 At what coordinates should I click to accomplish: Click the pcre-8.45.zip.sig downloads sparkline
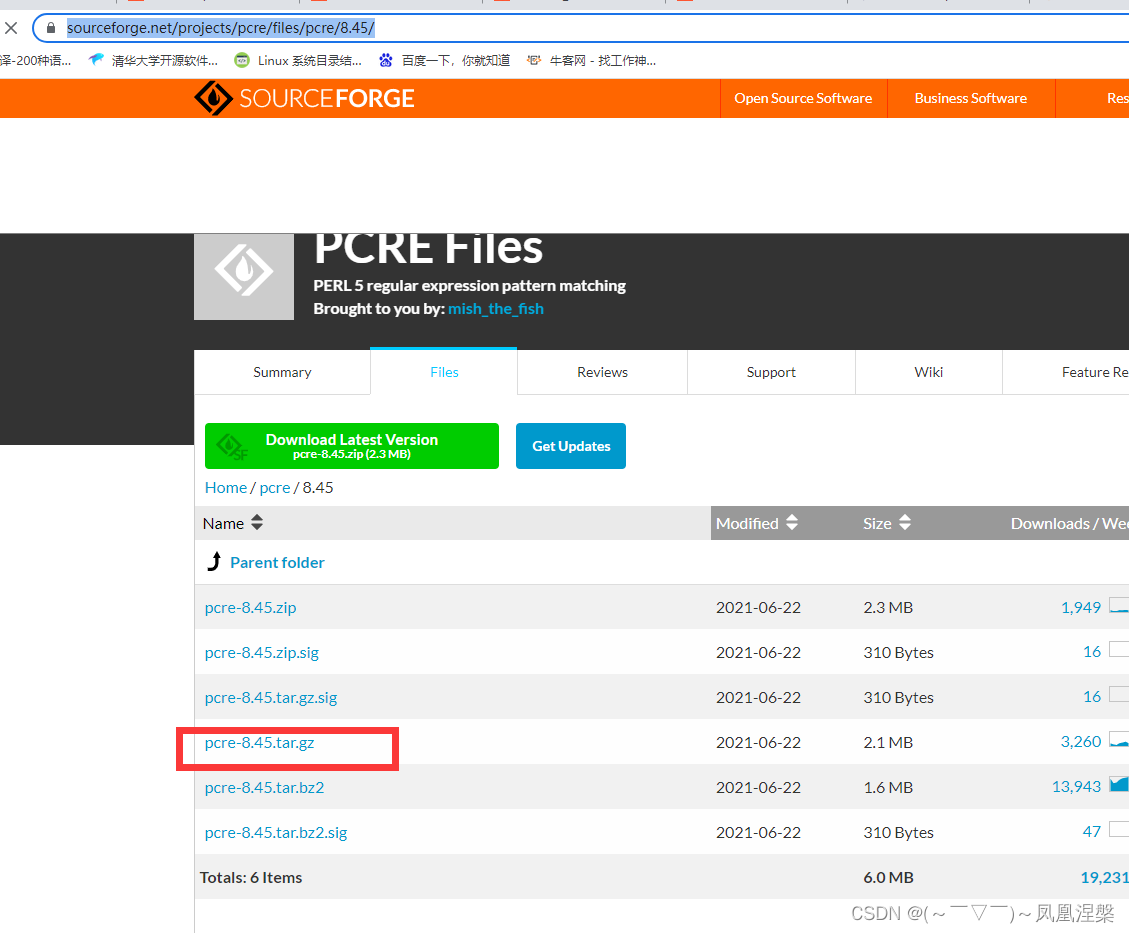click(x=1119, y=649)
